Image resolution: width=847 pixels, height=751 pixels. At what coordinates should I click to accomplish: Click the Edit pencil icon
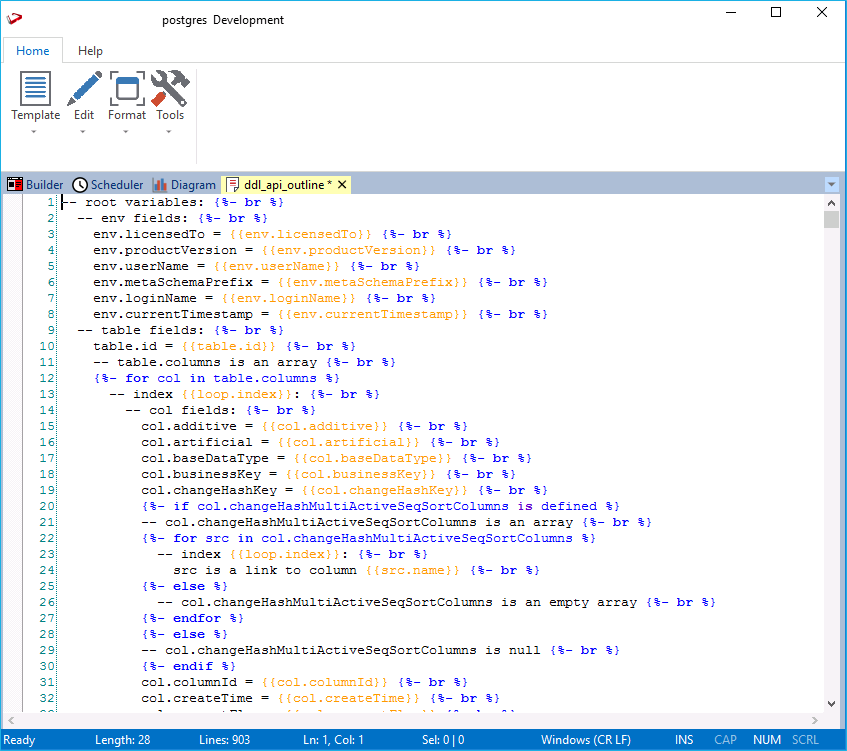pos(84,89)
